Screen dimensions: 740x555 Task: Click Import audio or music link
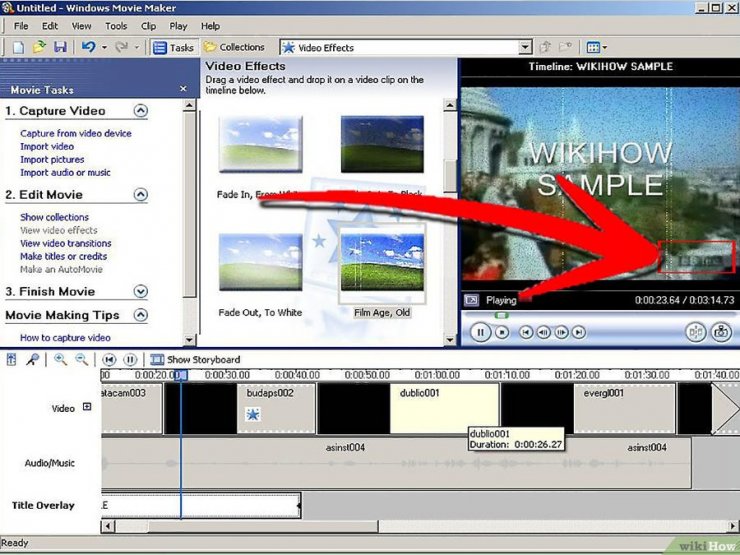point(65,173)
